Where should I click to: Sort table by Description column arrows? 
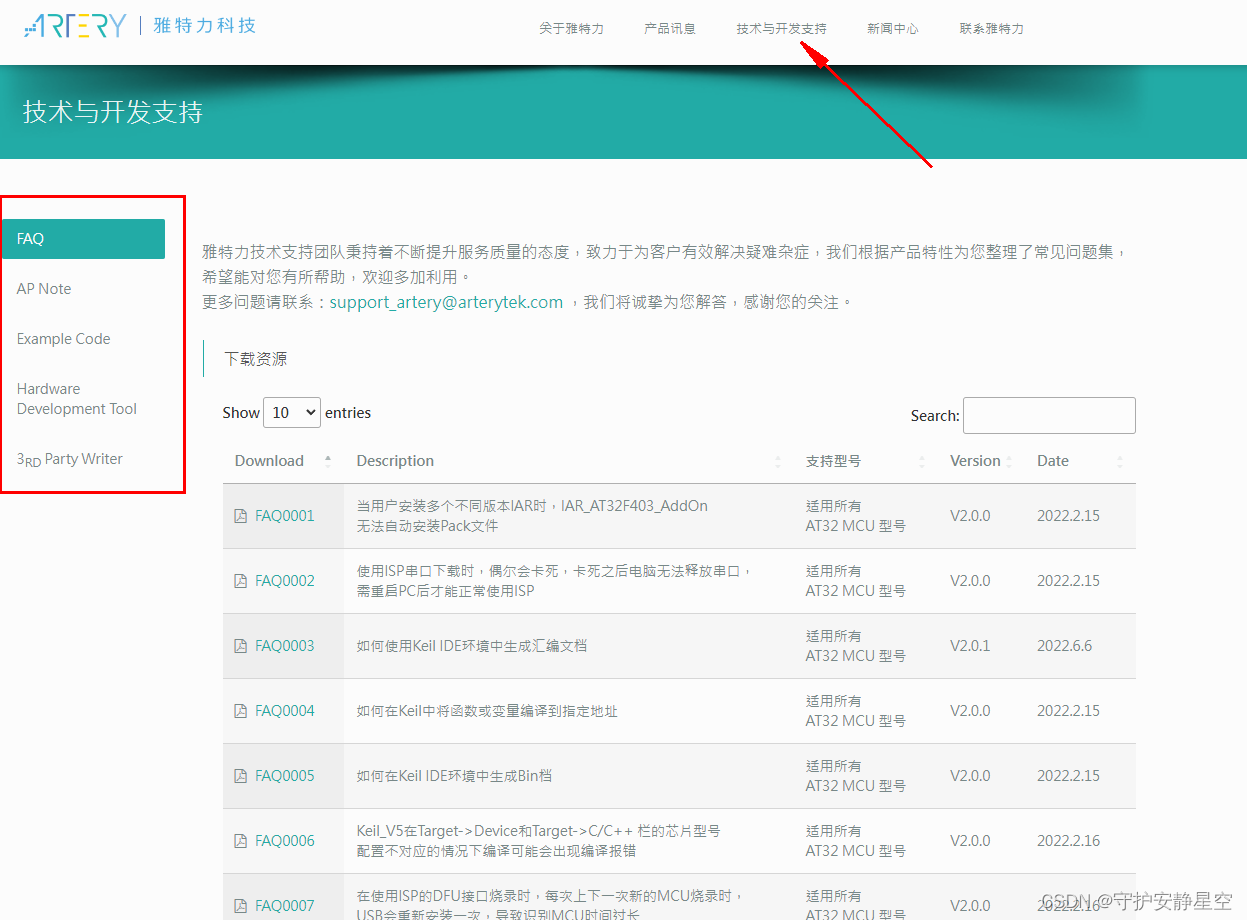point(778,461)
